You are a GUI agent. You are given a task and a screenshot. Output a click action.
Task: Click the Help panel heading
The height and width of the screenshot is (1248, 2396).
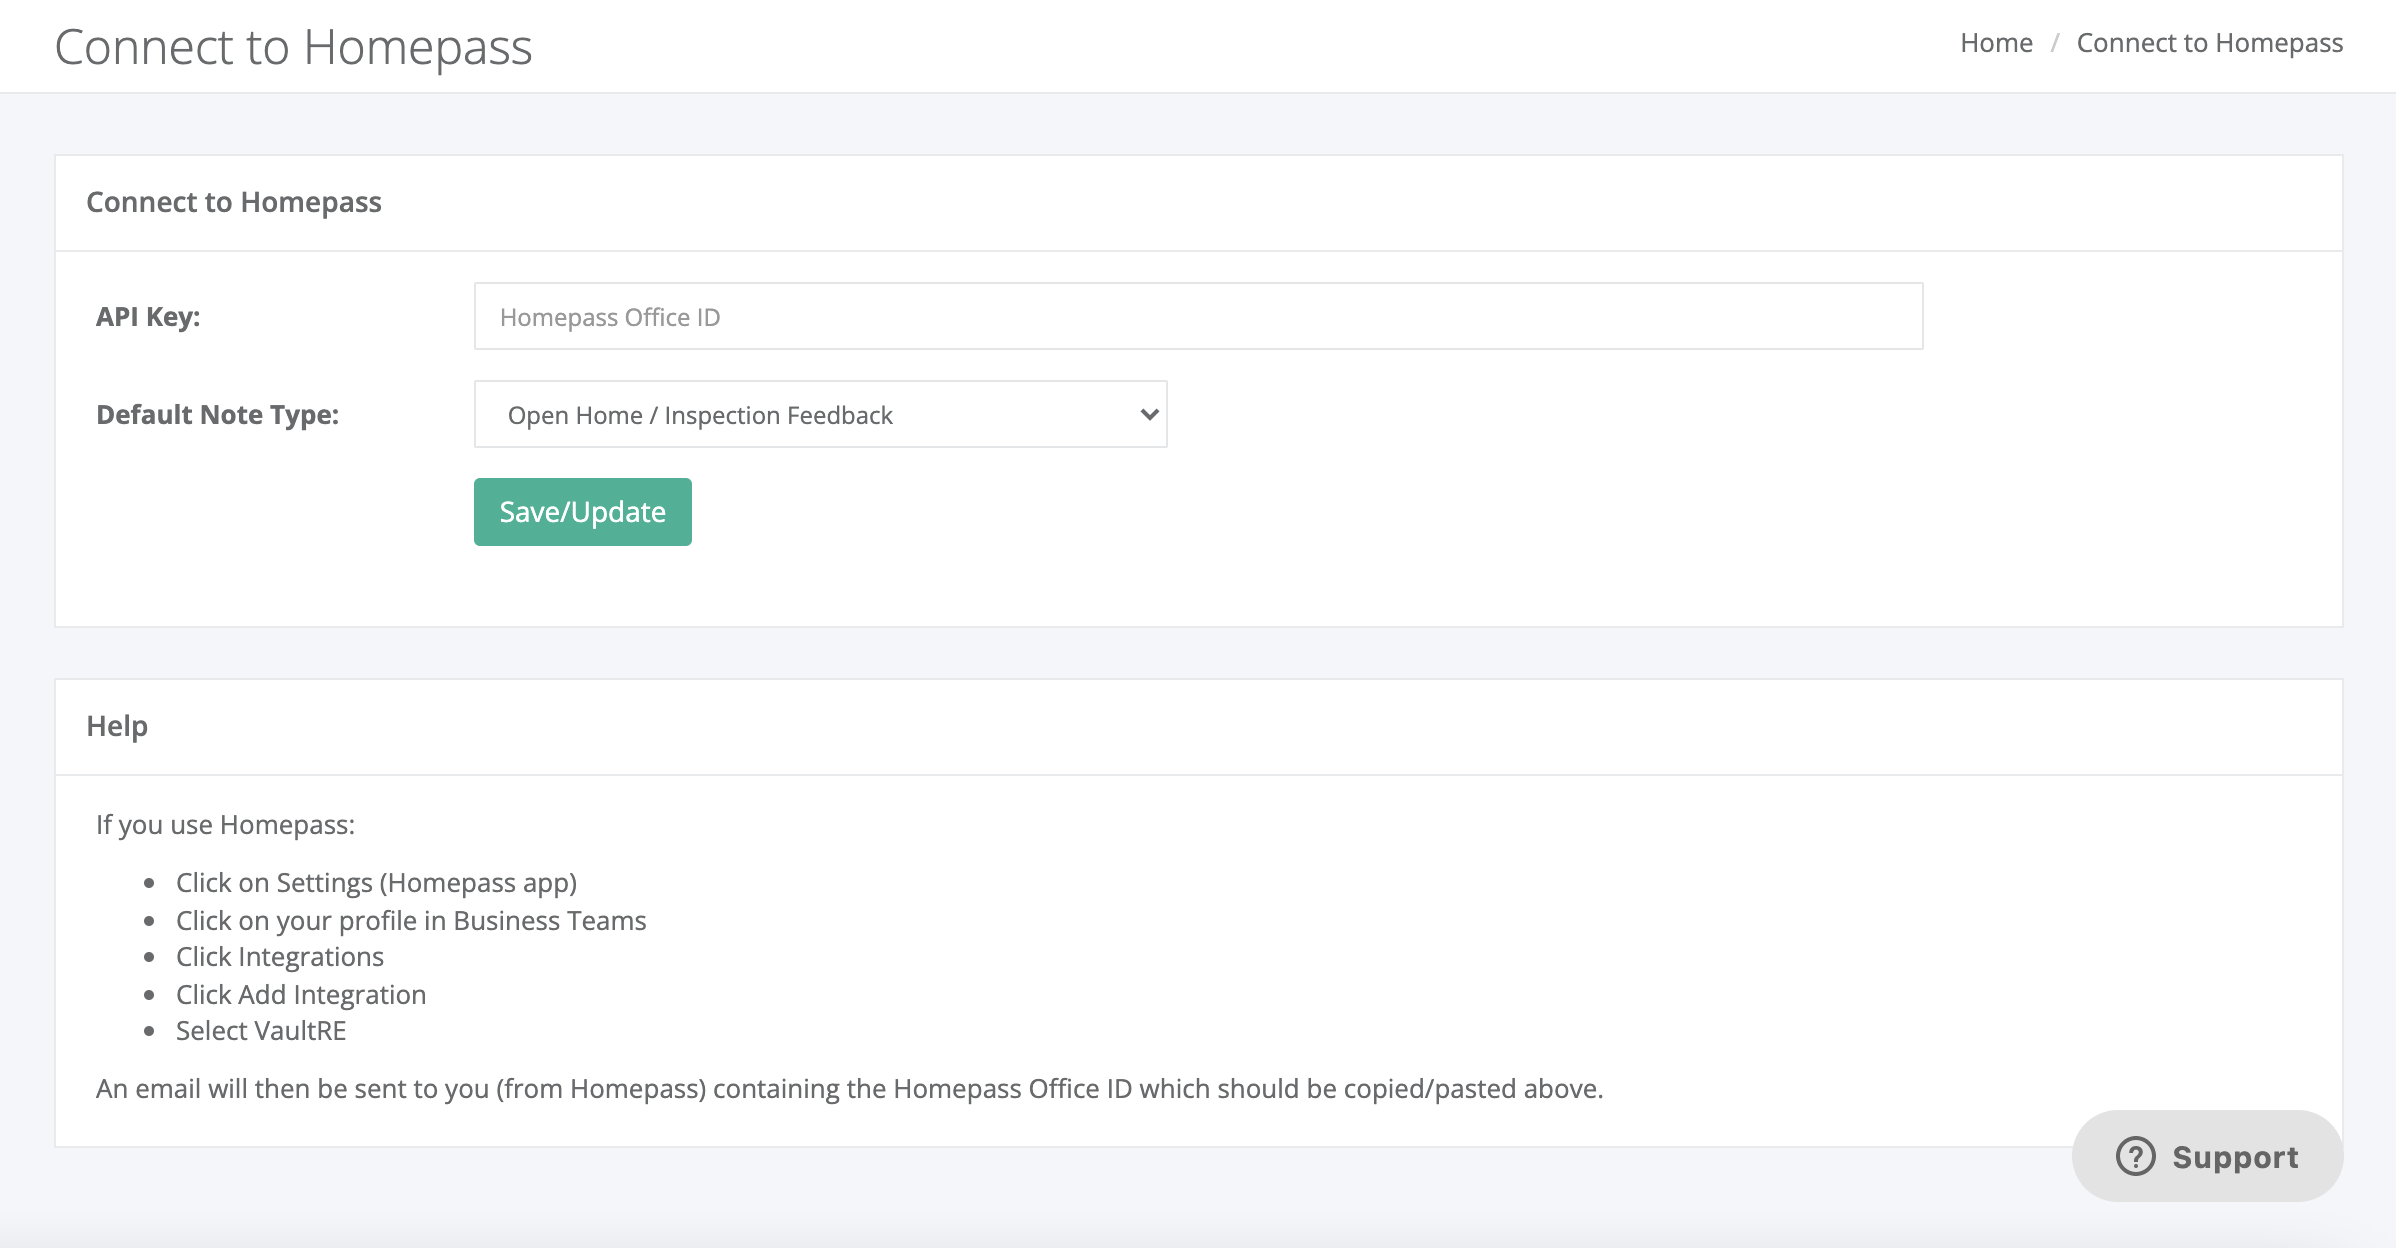tap(117, 725)
